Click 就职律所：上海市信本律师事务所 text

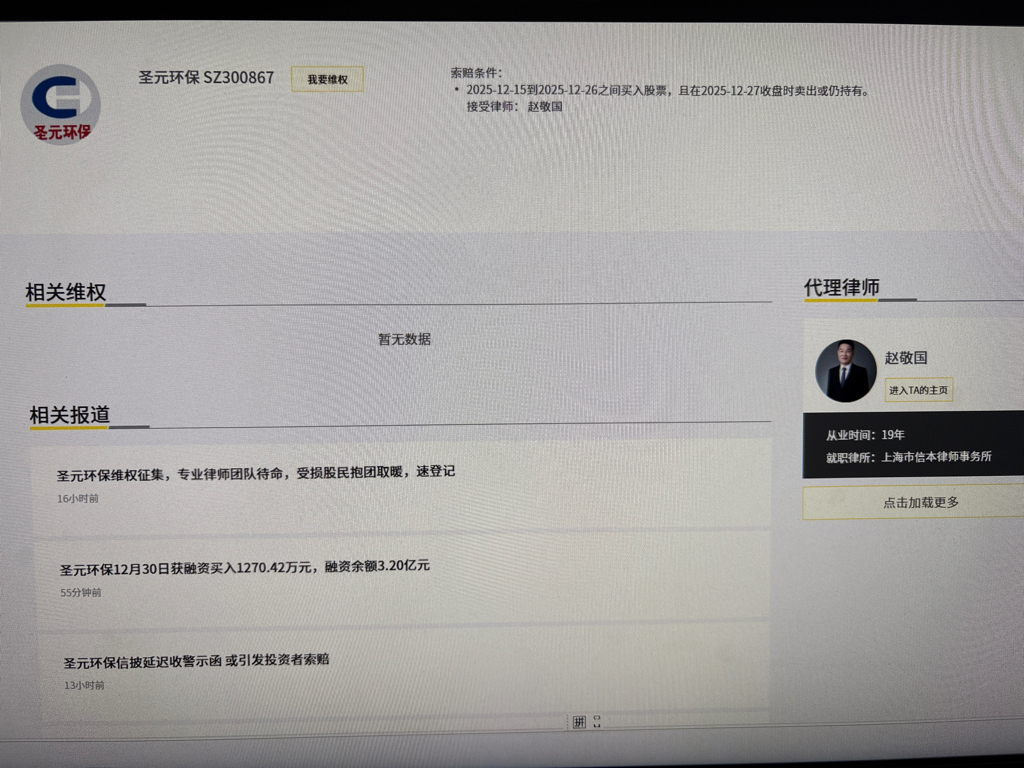point(908,456)
